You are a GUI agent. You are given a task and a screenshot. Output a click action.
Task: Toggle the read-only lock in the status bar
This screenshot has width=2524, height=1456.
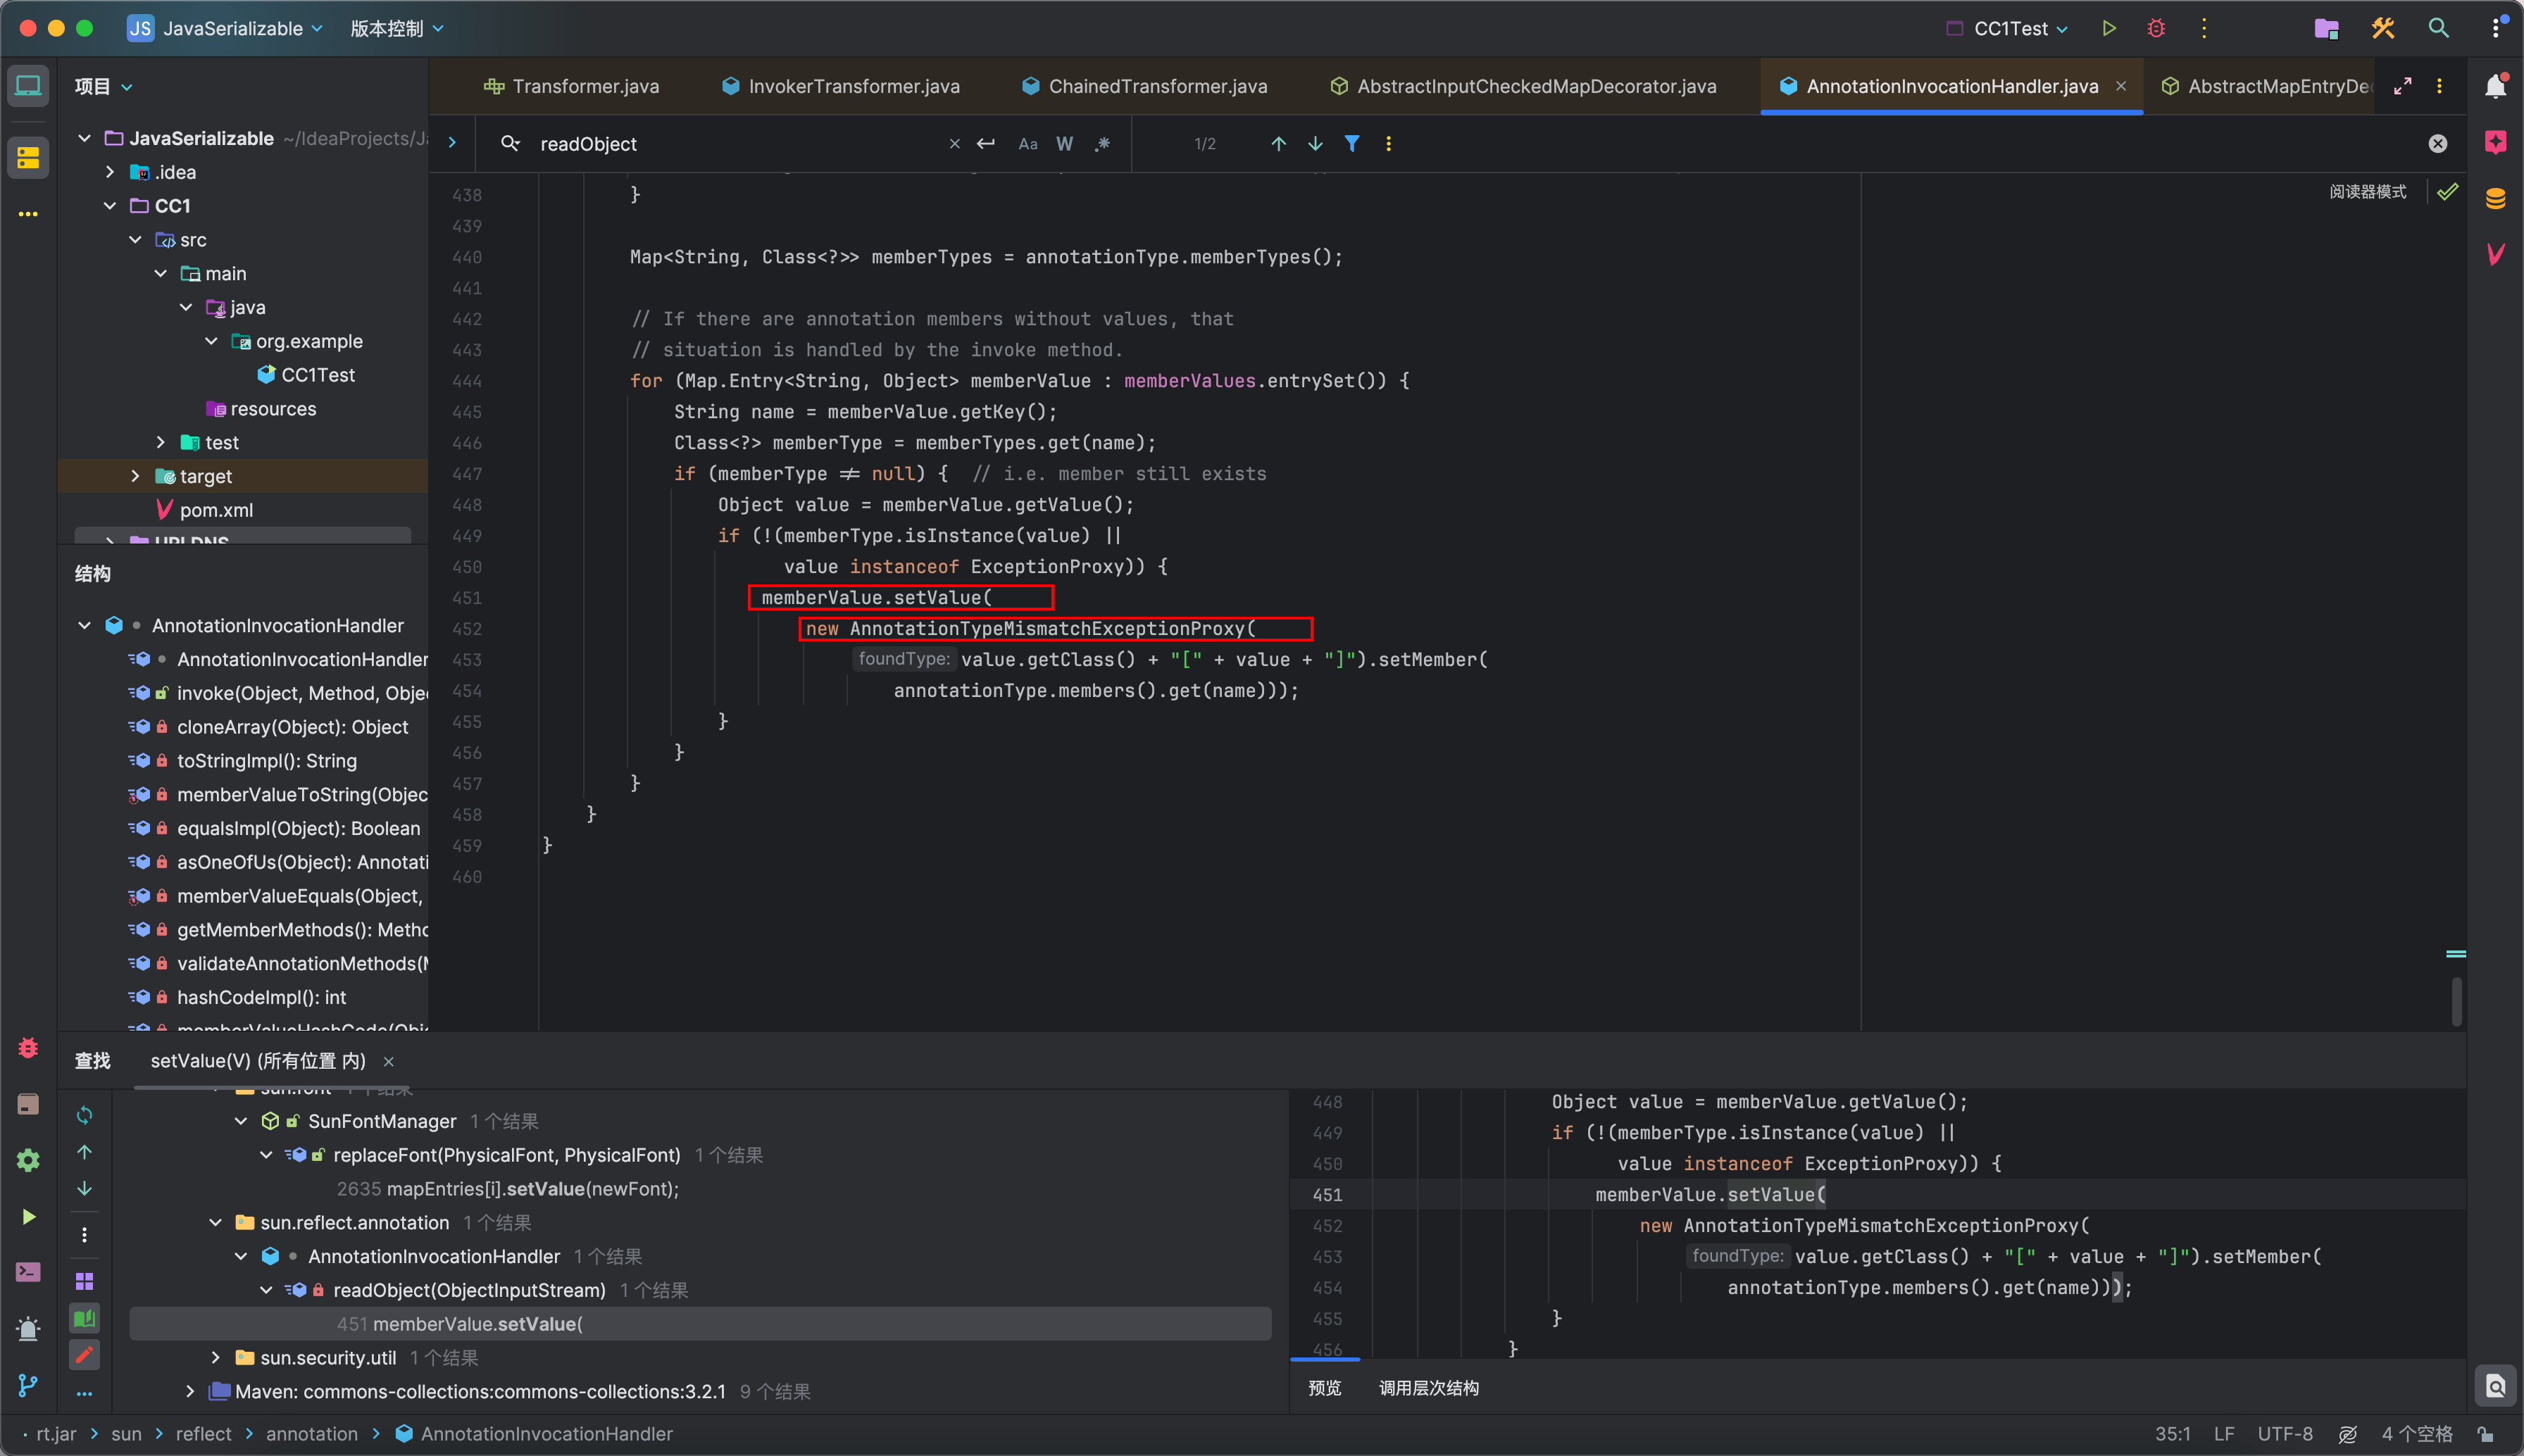(2485, 1434)
